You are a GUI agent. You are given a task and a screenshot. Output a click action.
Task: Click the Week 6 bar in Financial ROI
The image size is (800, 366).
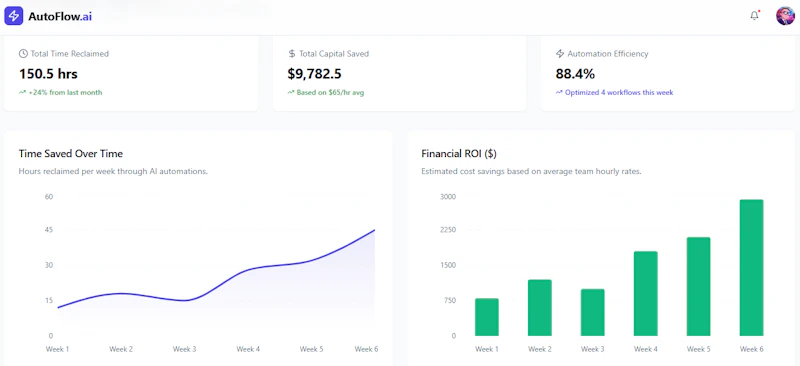(x=751, y=267)
